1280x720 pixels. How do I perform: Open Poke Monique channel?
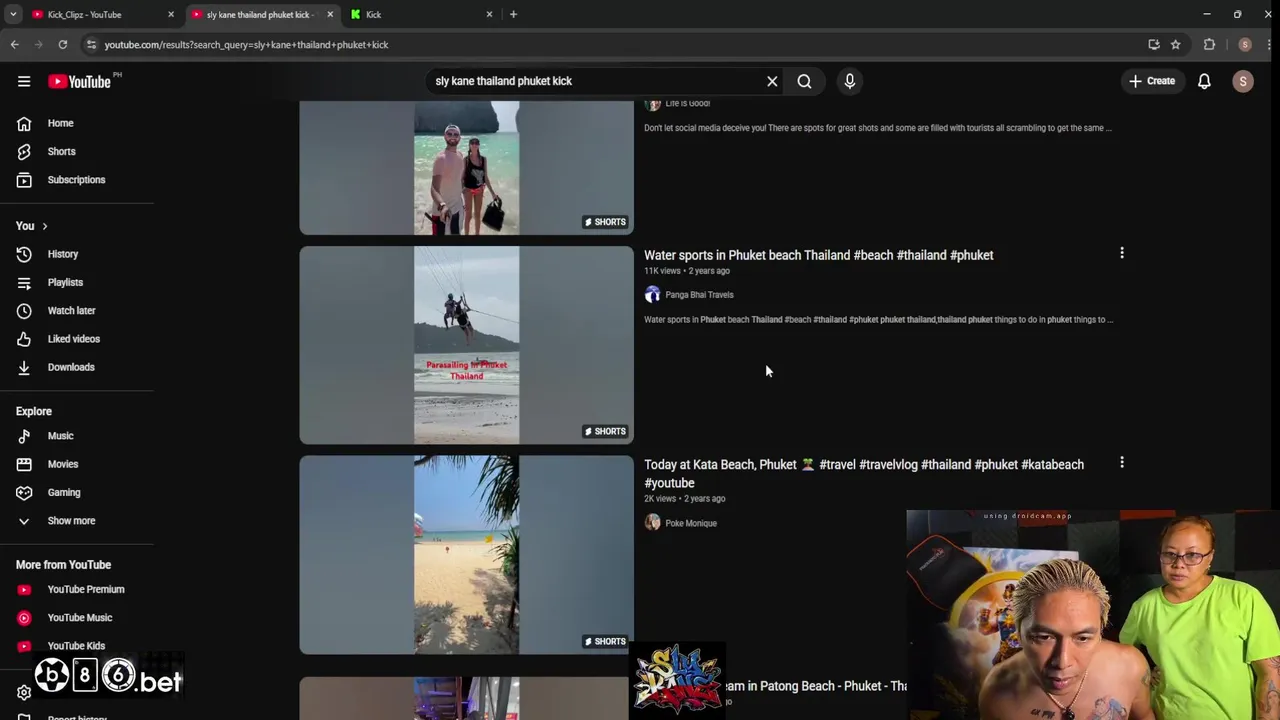click(691, 523)
